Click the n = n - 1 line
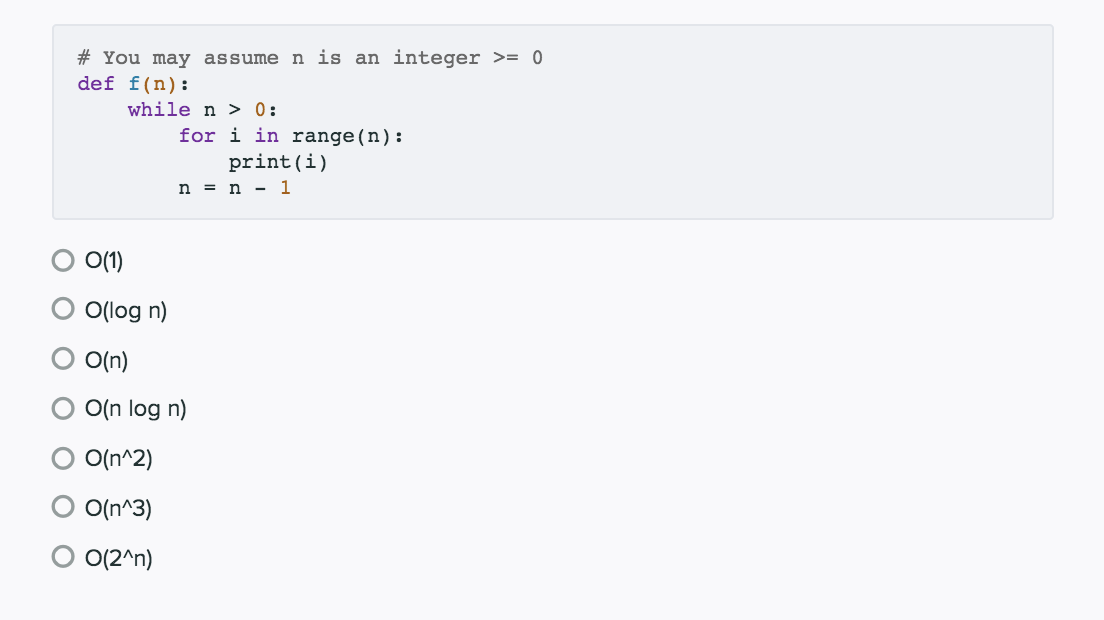Screen dimensions: 1104x620 point(235,187)
